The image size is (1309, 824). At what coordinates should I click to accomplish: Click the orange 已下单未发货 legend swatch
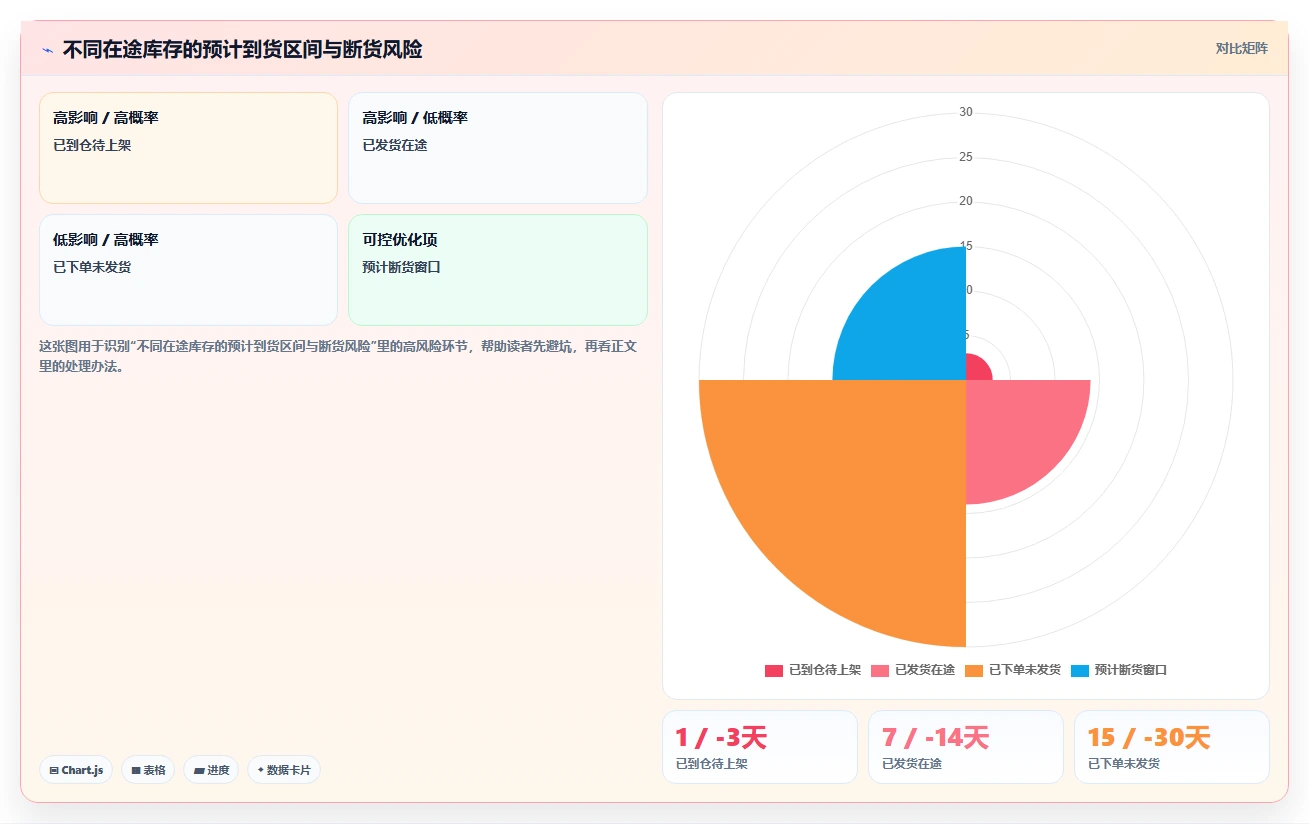pyautogui.click(x=974, y=670)
